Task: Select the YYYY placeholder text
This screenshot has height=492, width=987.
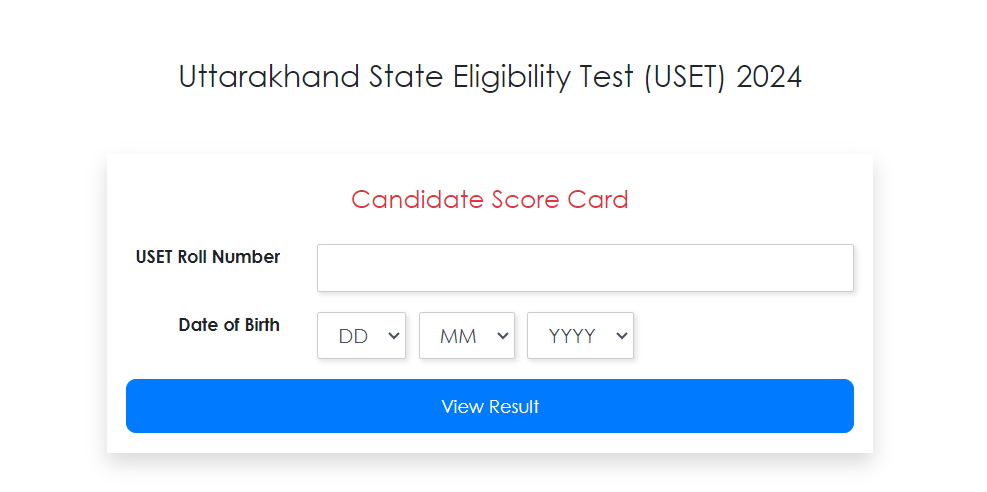Action: [x=572, y=337]
